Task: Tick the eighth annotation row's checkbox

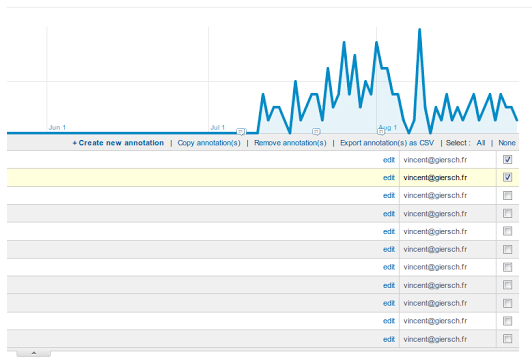Action: click(x=507, y=285)
